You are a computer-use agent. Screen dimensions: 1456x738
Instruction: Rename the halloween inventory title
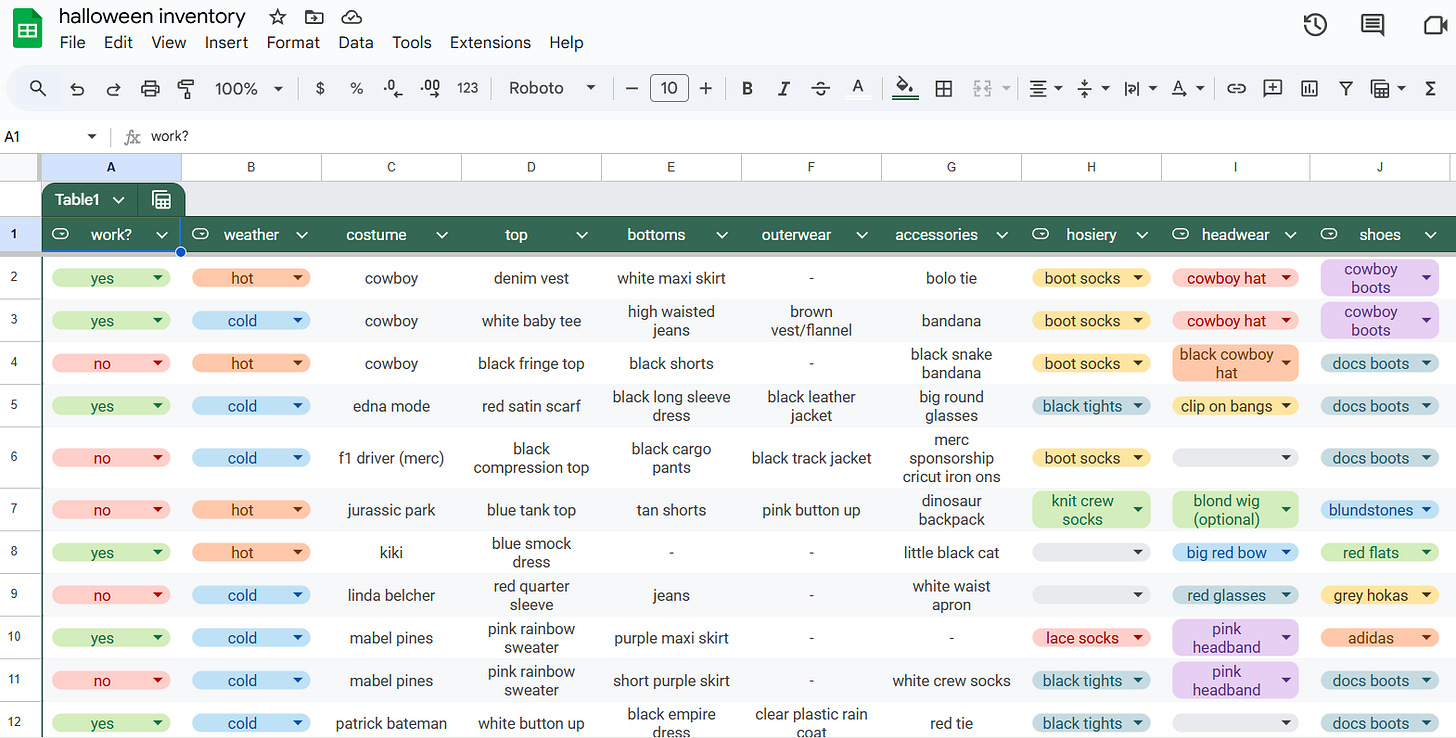pyautogui.click(x=152, y=17)
